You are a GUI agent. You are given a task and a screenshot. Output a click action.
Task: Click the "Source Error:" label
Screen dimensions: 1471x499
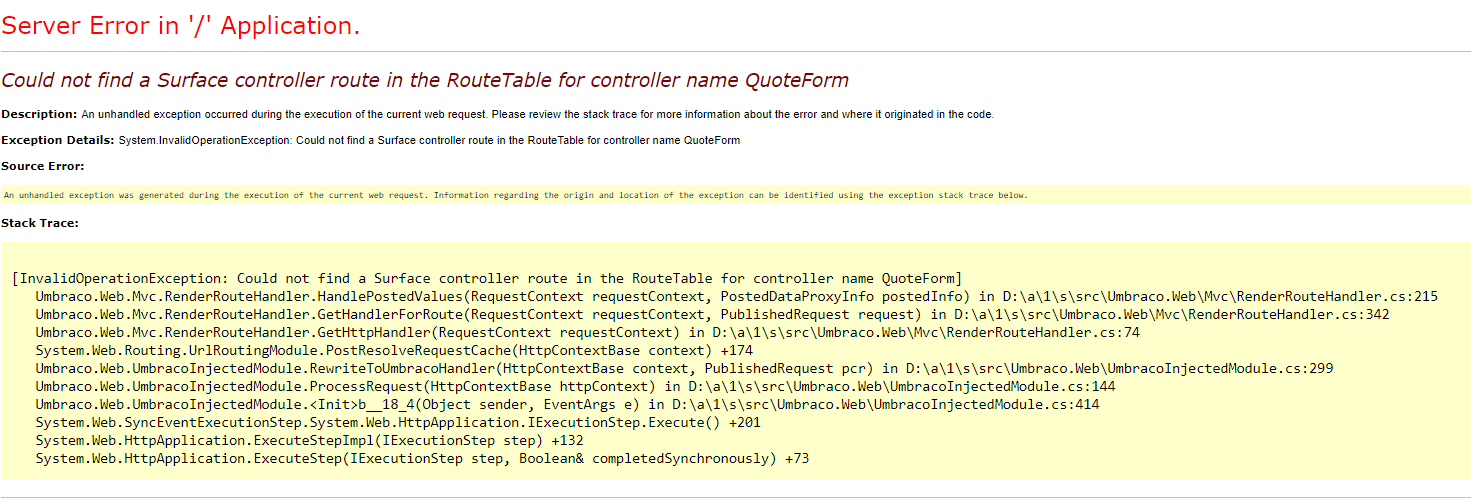(43, 166)
